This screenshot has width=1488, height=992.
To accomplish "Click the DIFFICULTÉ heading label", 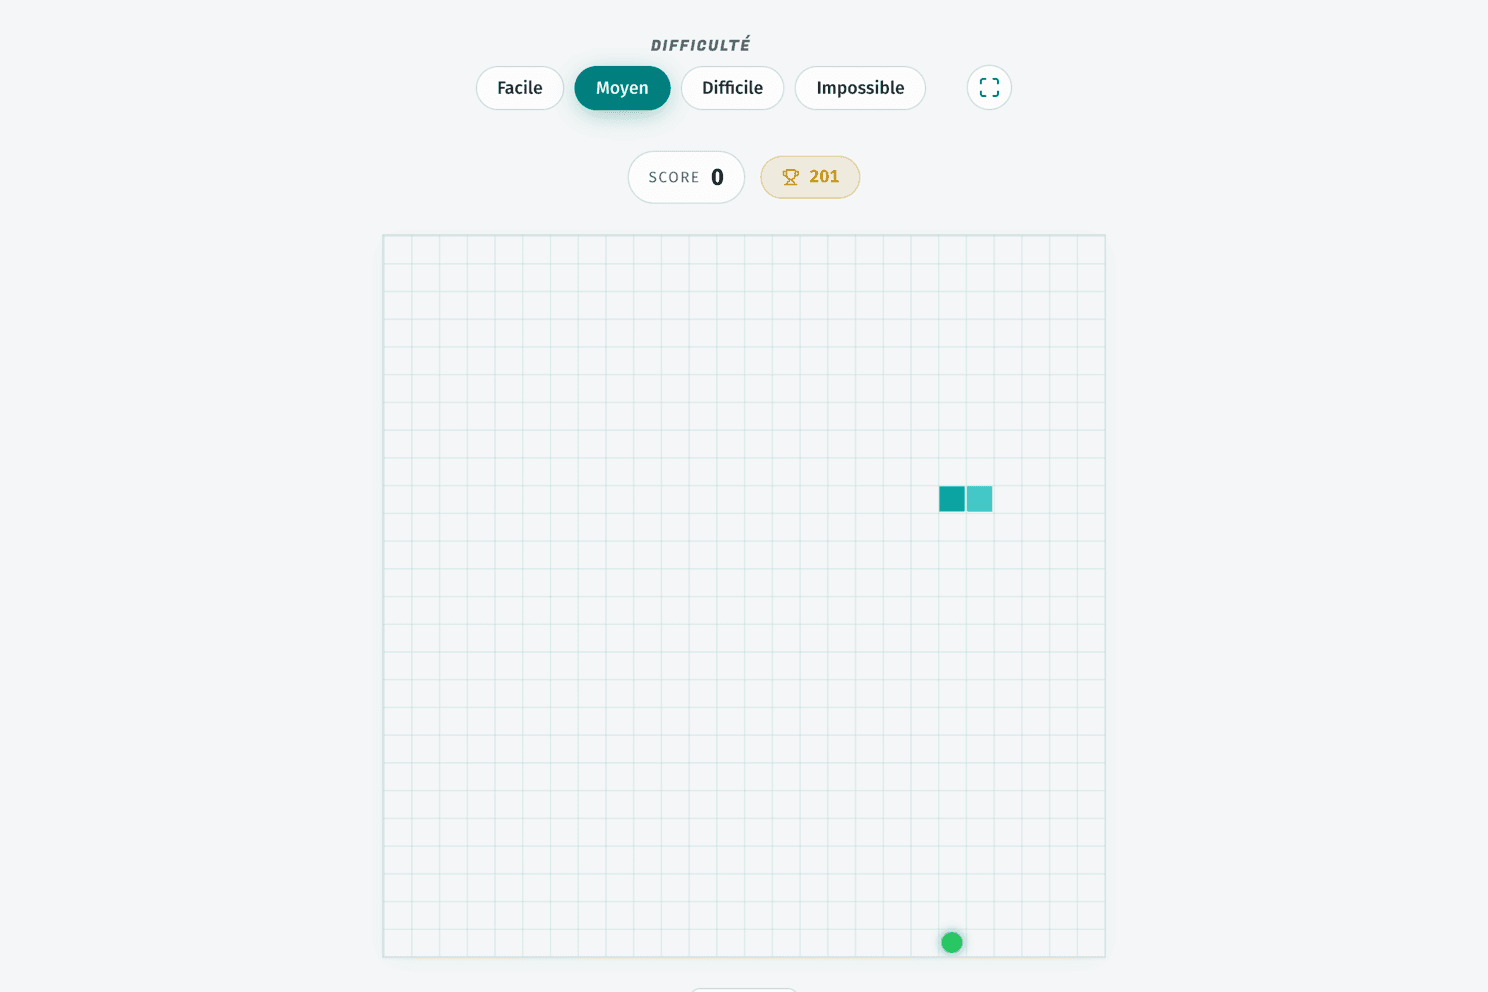I will [x=700, y=45].
